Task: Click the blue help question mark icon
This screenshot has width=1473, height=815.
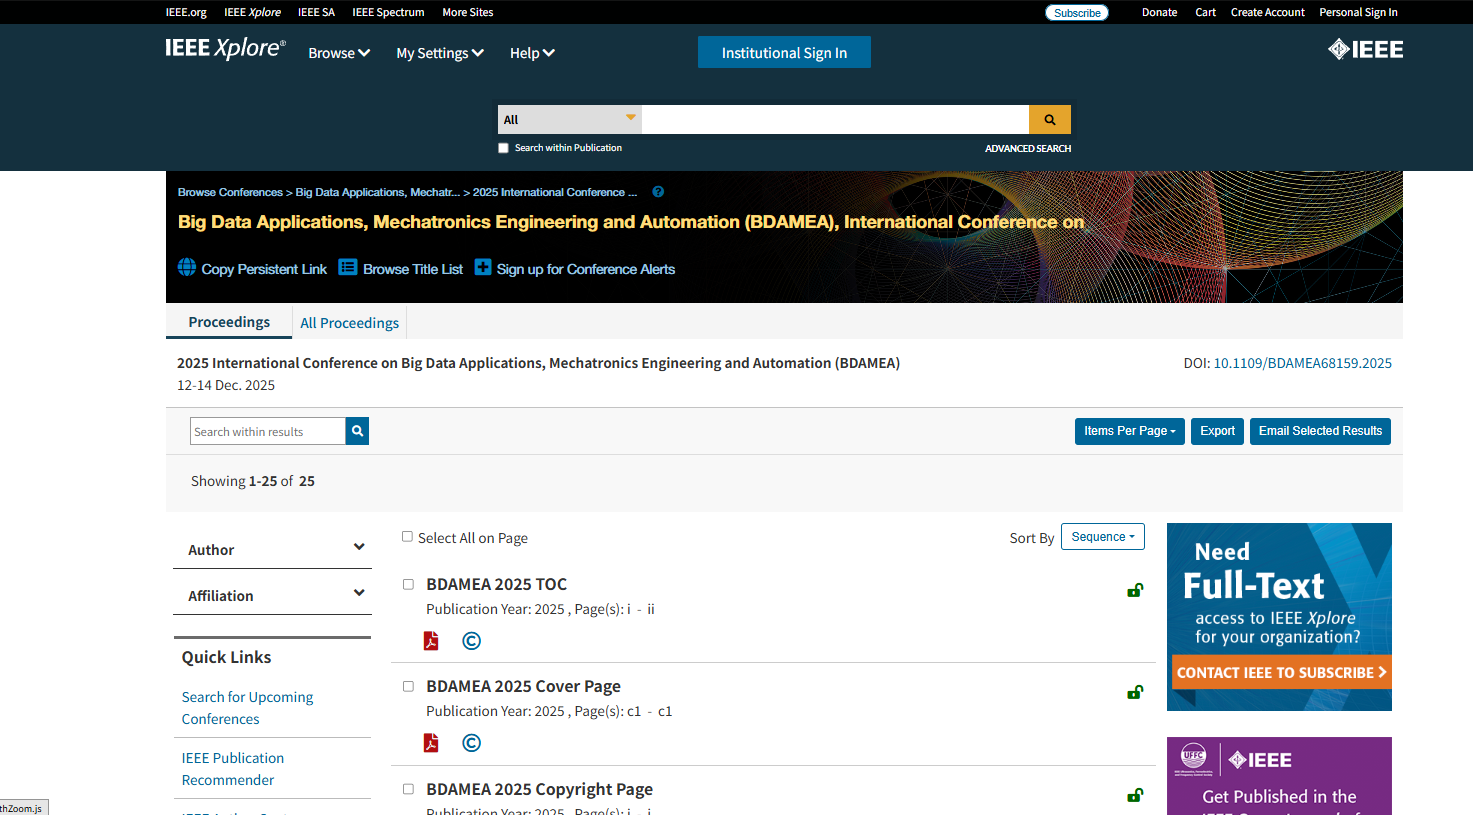Action: (658, 192)
